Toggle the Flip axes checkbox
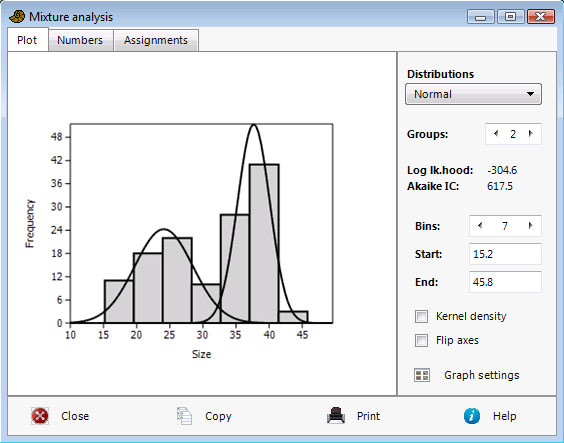The width and height of the screenshot is (564, 443). [421, 340]
